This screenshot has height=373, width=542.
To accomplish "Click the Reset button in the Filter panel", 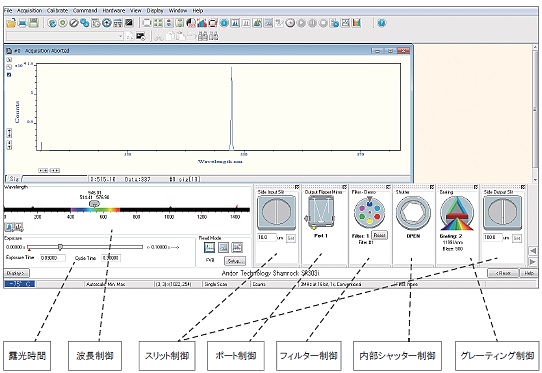I will [380, 235].
